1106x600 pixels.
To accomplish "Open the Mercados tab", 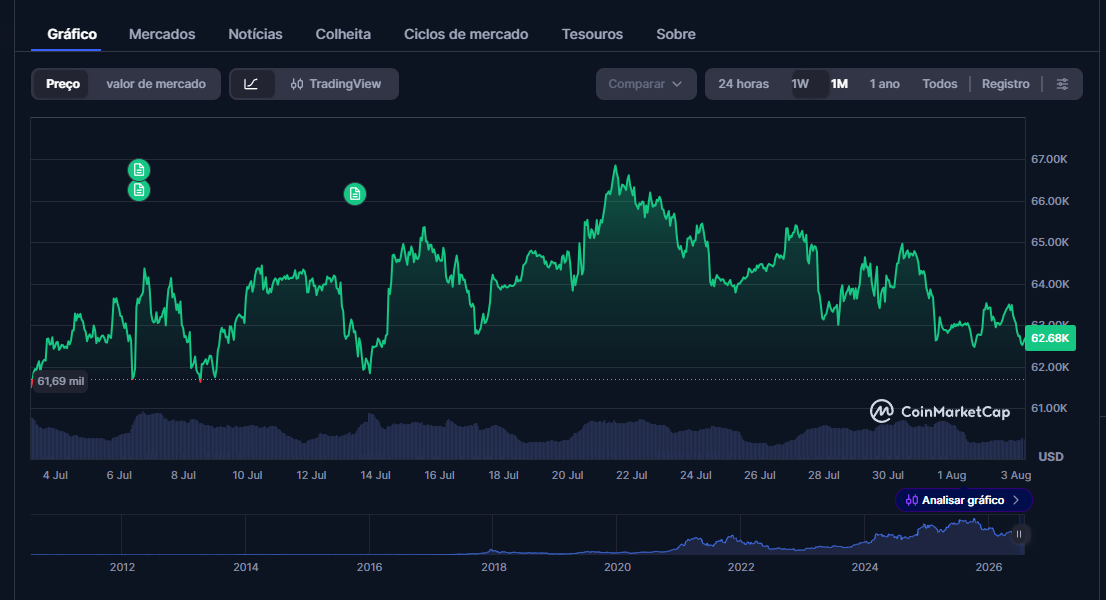I will pos(162,34).
